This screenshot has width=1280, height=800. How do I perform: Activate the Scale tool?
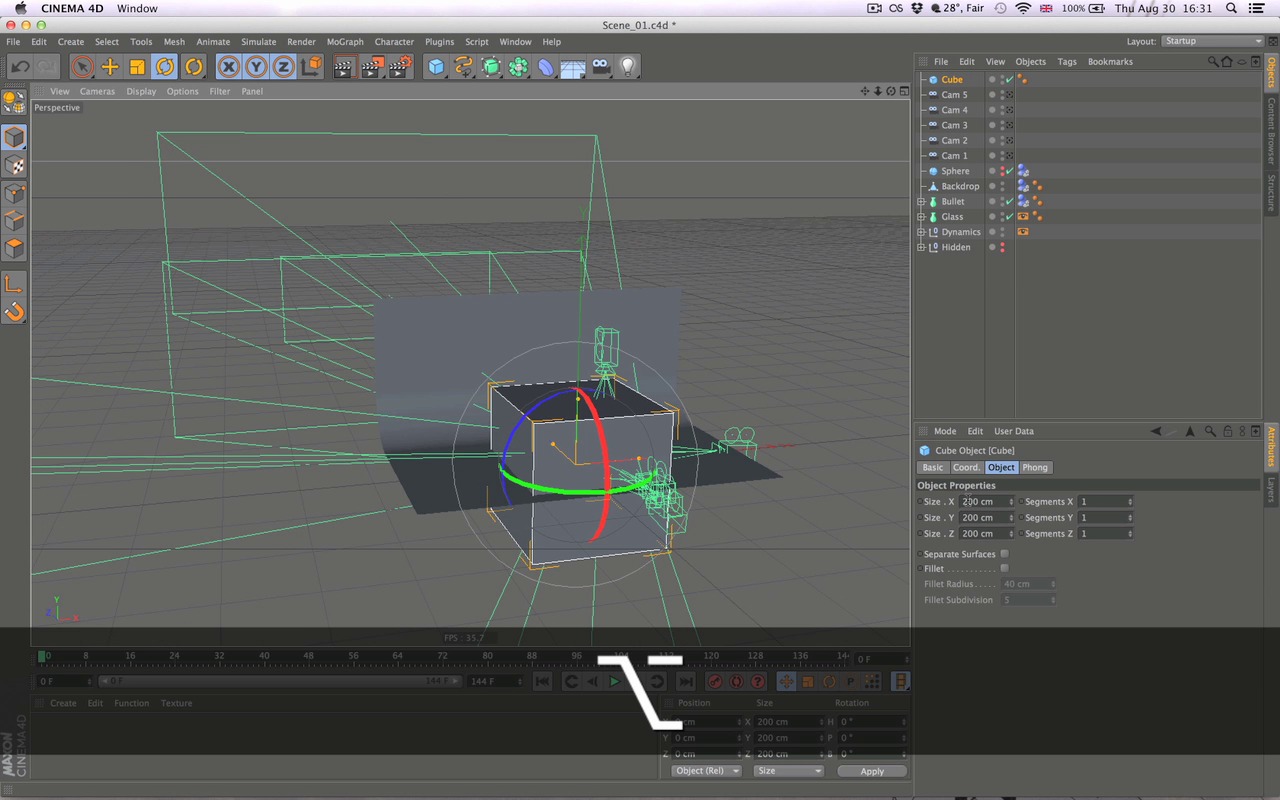coord(138,67)
